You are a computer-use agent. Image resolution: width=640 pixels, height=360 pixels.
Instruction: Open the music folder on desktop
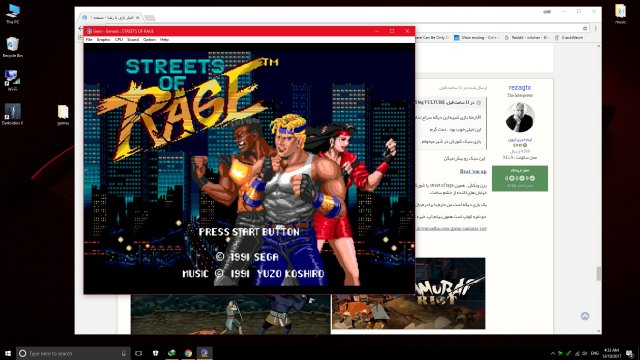coord(620,13)
